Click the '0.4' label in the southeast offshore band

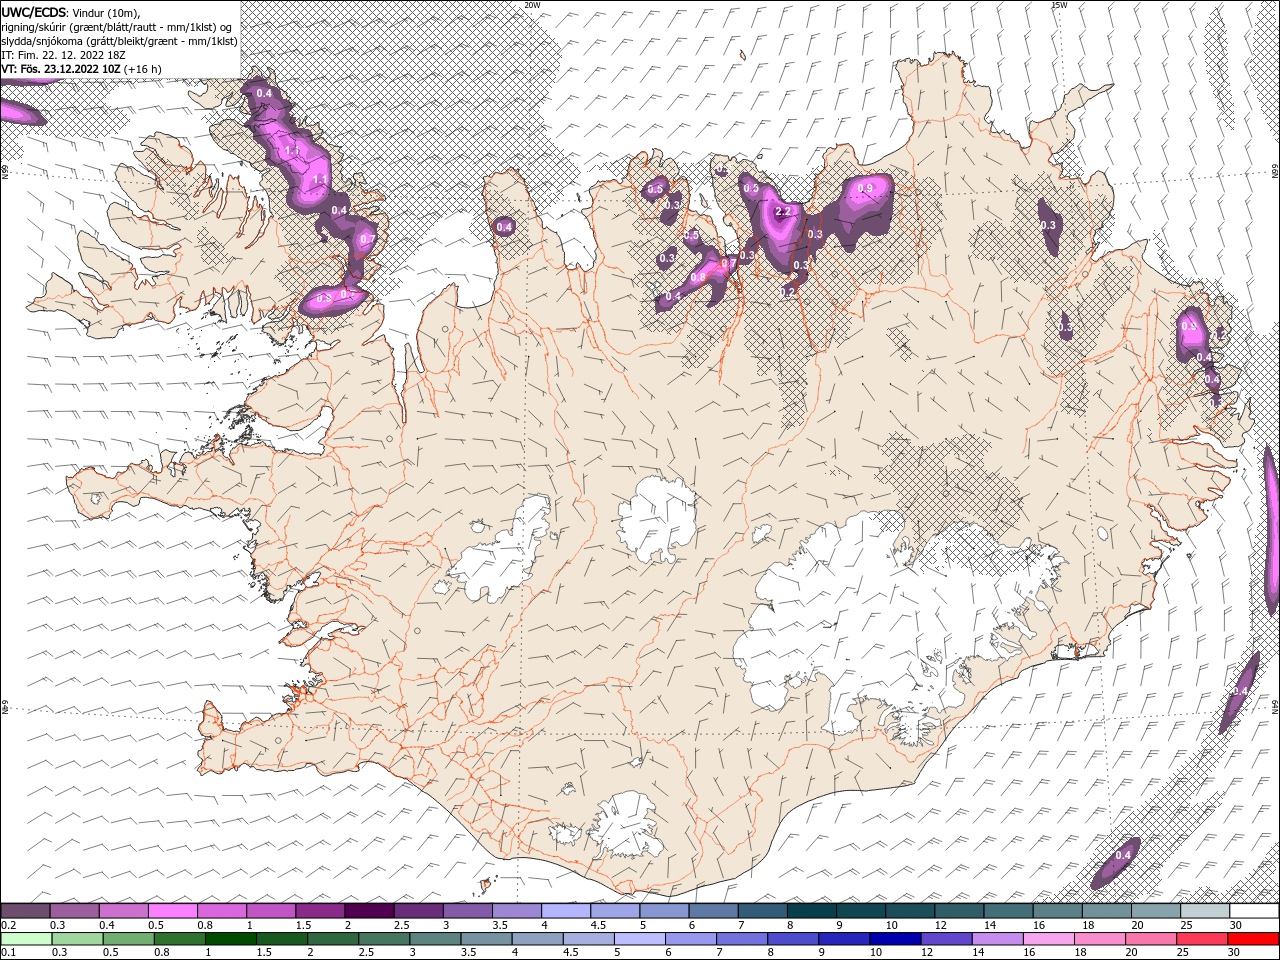tap(1123, 855)
